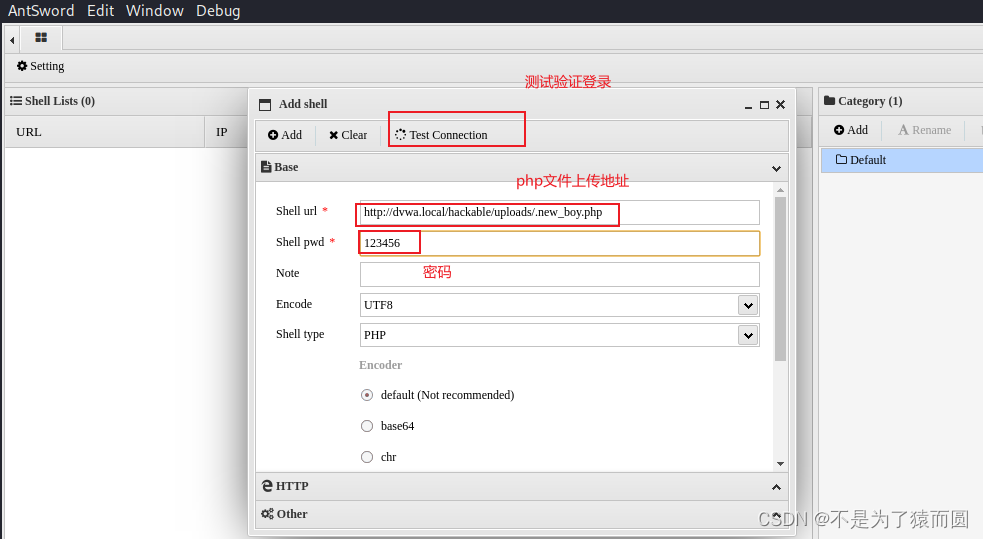This screenshot has width=983, height=539.
Task: Click the Category (1) heading
Action: click(x=863, y=101)
